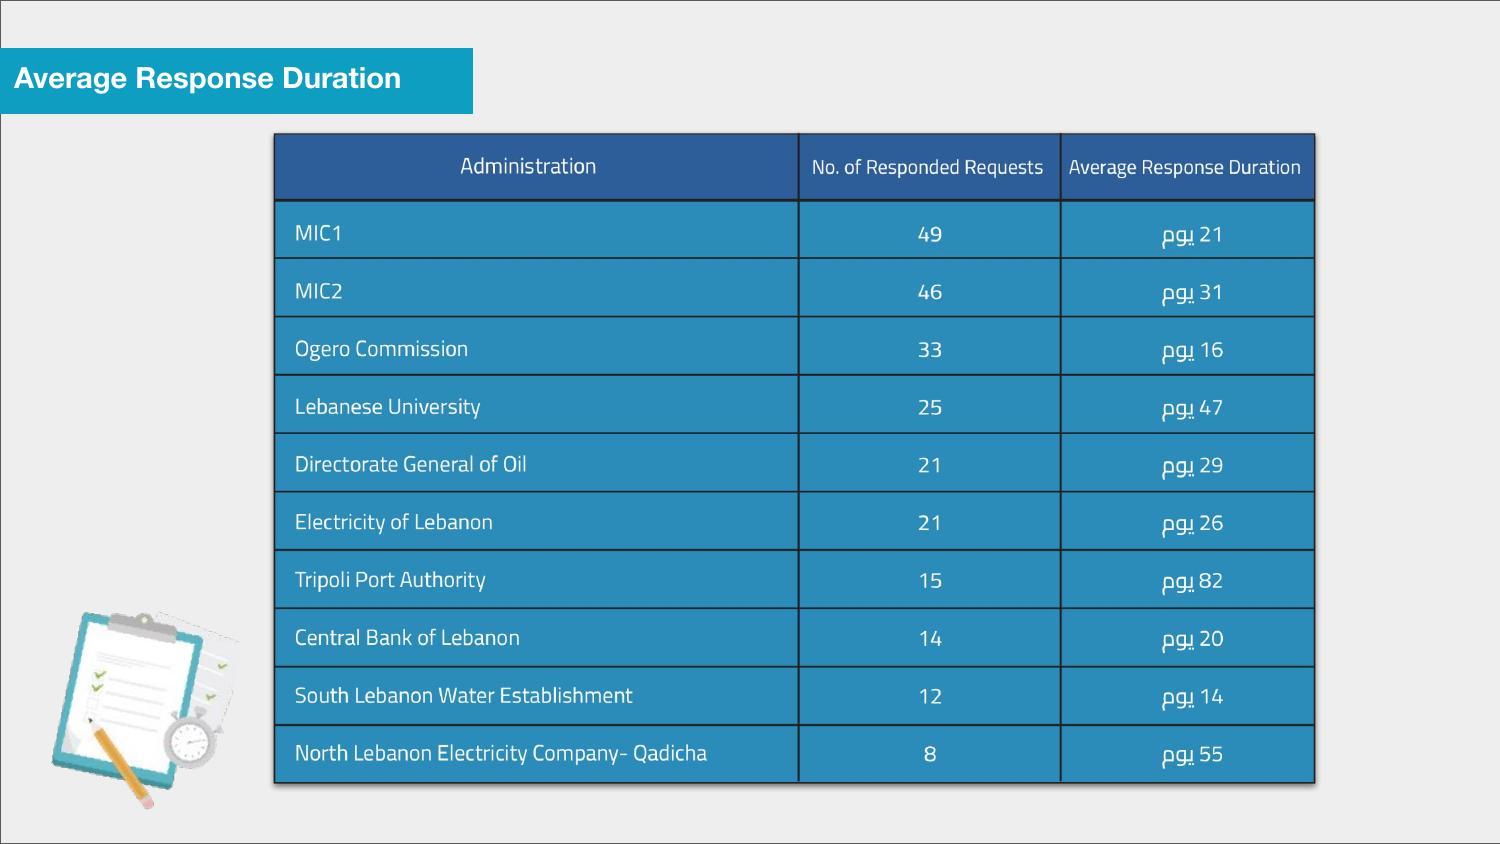The height and width of the screenshot is (844, 1500).
Task: Click South Lebanon Water Establishment cell
Action: click(536, 696)
